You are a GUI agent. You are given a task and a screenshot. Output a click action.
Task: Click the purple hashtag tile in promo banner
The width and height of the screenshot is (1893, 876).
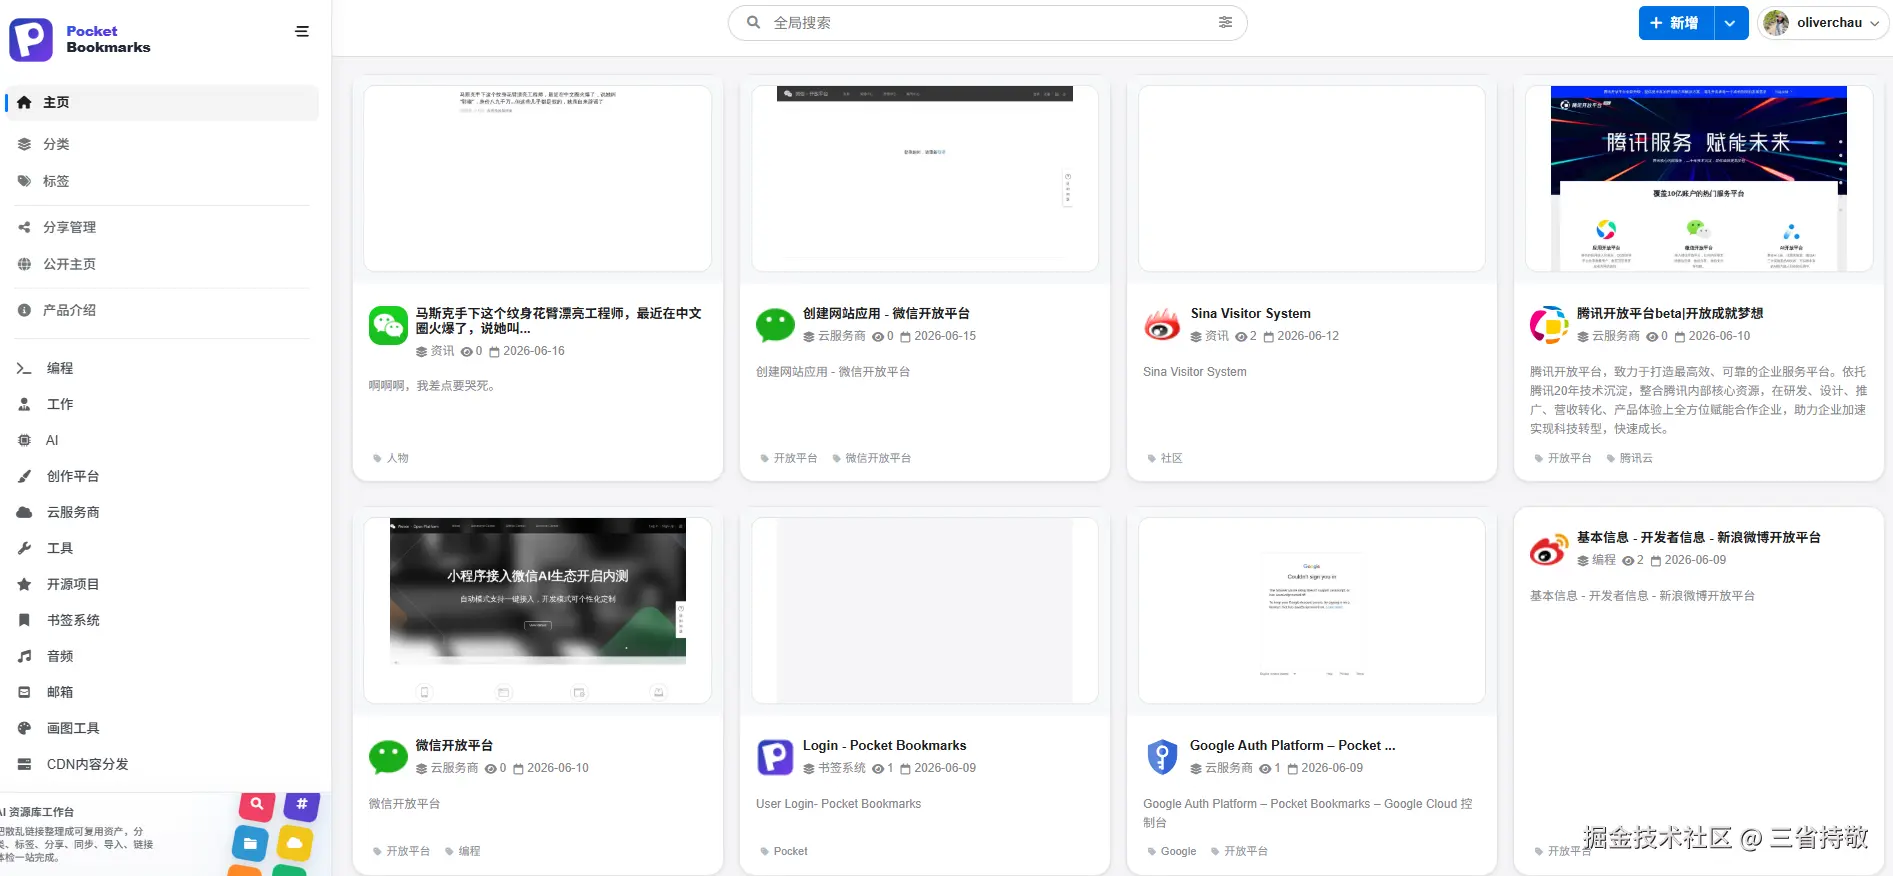301,805
